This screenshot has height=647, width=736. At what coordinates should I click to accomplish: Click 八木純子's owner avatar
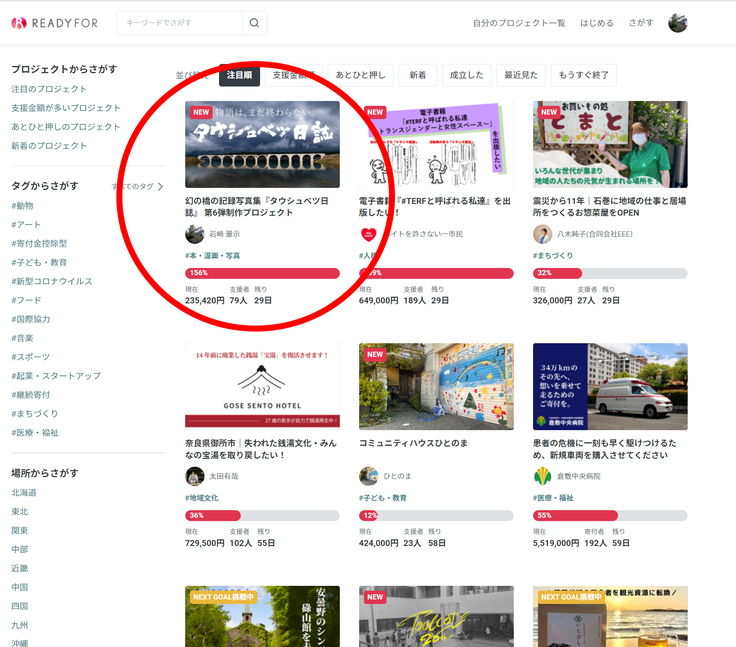pyautogui.click(x=542, y=234)
